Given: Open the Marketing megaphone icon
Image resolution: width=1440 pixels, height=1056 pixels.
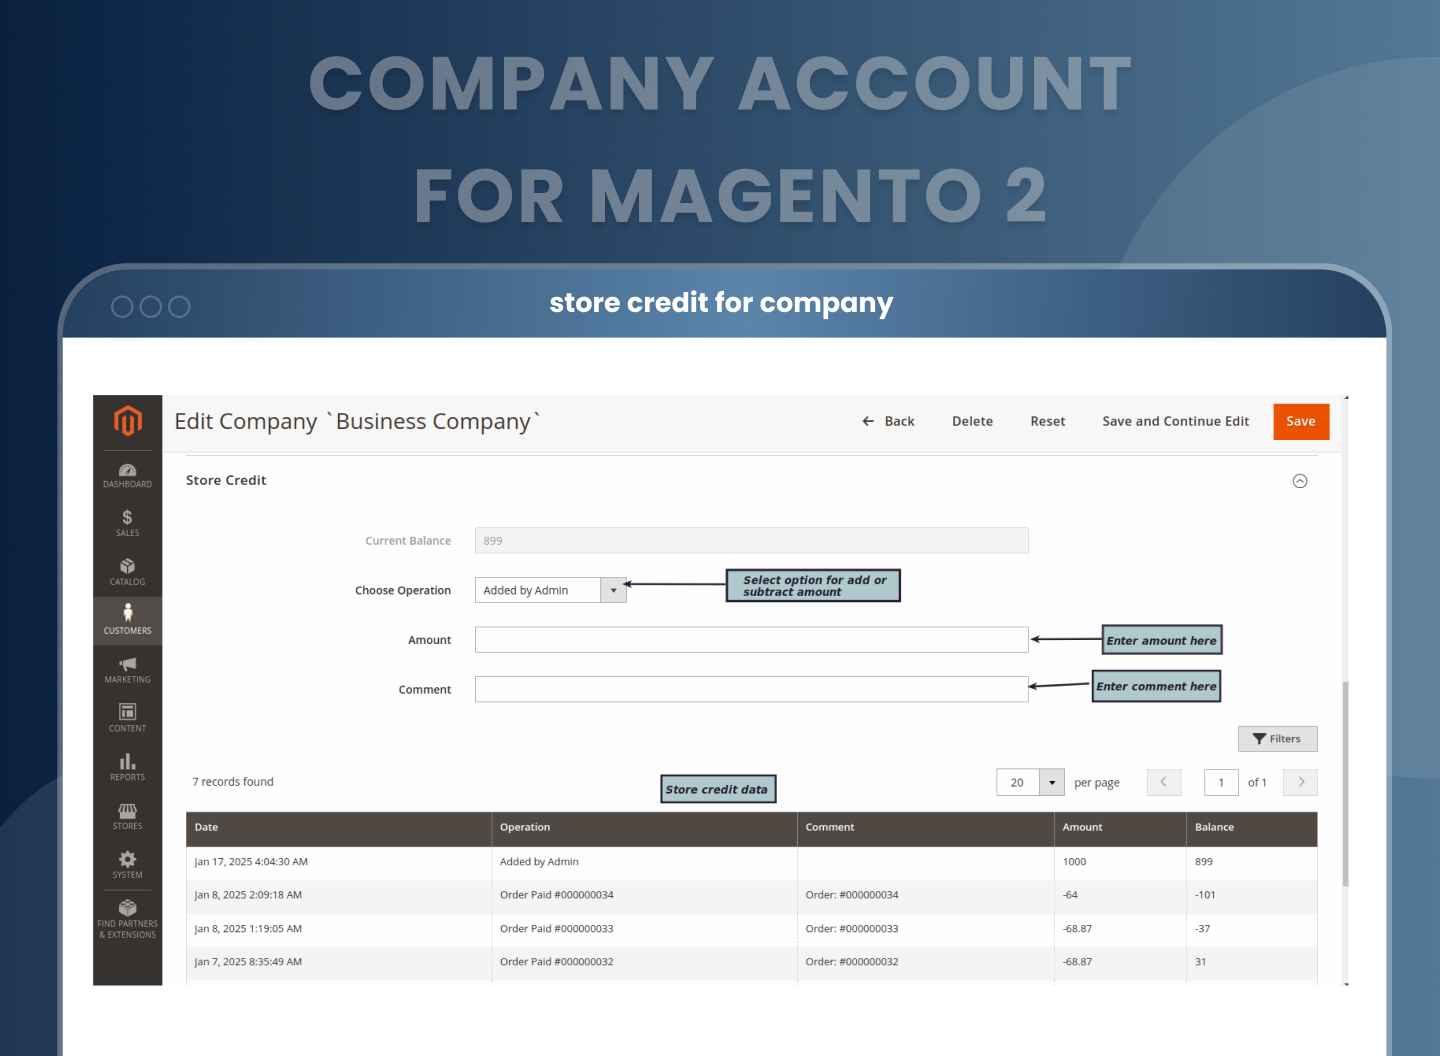Looking at the screenshot, I should point(127,669).
